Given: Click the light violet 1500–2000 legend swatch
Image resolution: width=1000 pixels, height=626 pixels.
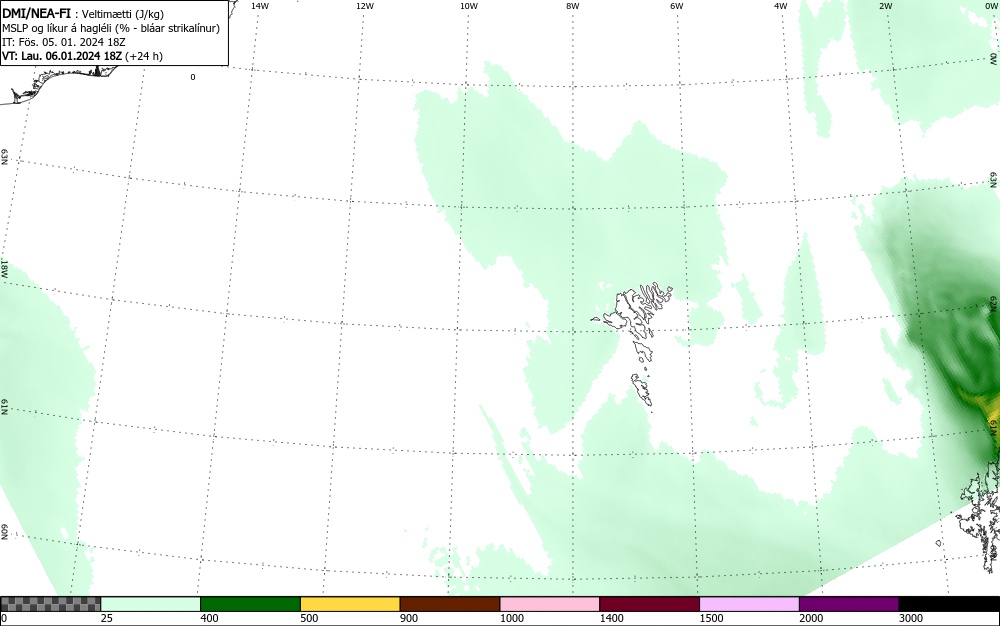Looking at the screenshot, I should click(749, 604).
